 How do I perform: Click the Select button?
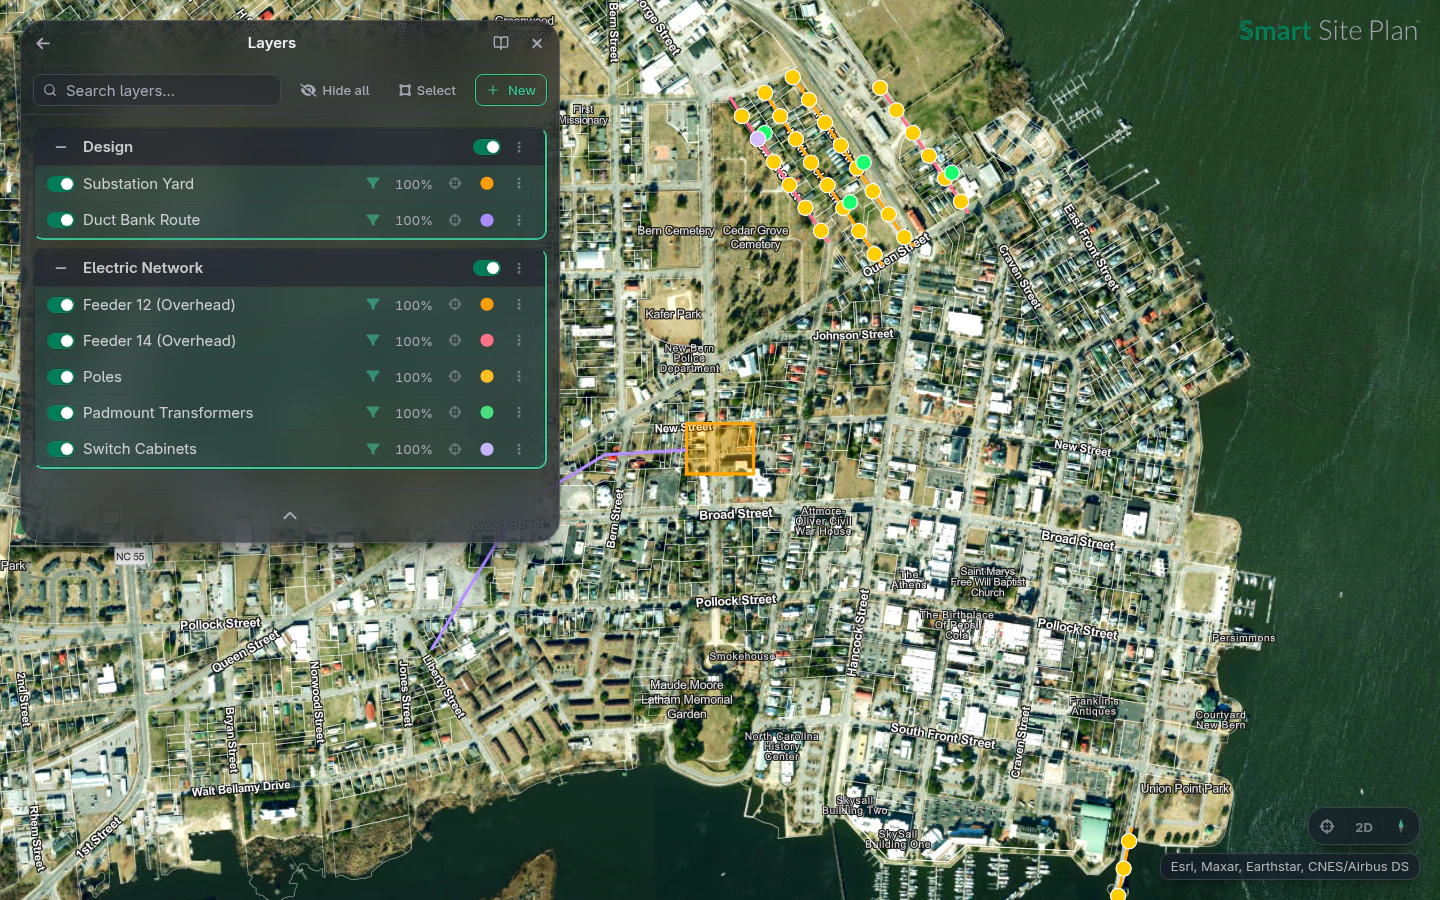coord(427,90)
